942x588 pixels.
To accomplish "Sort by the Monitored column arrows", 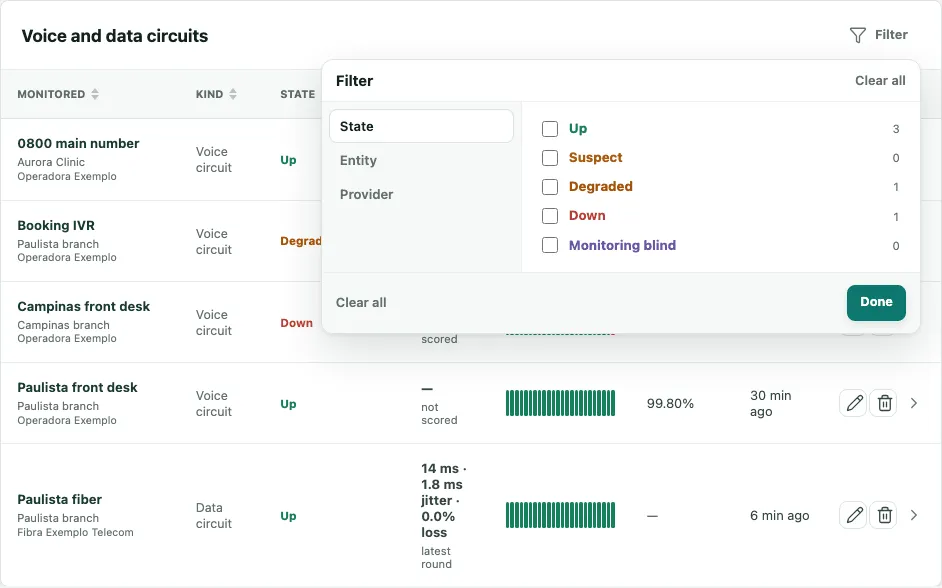I will (95, 94).
